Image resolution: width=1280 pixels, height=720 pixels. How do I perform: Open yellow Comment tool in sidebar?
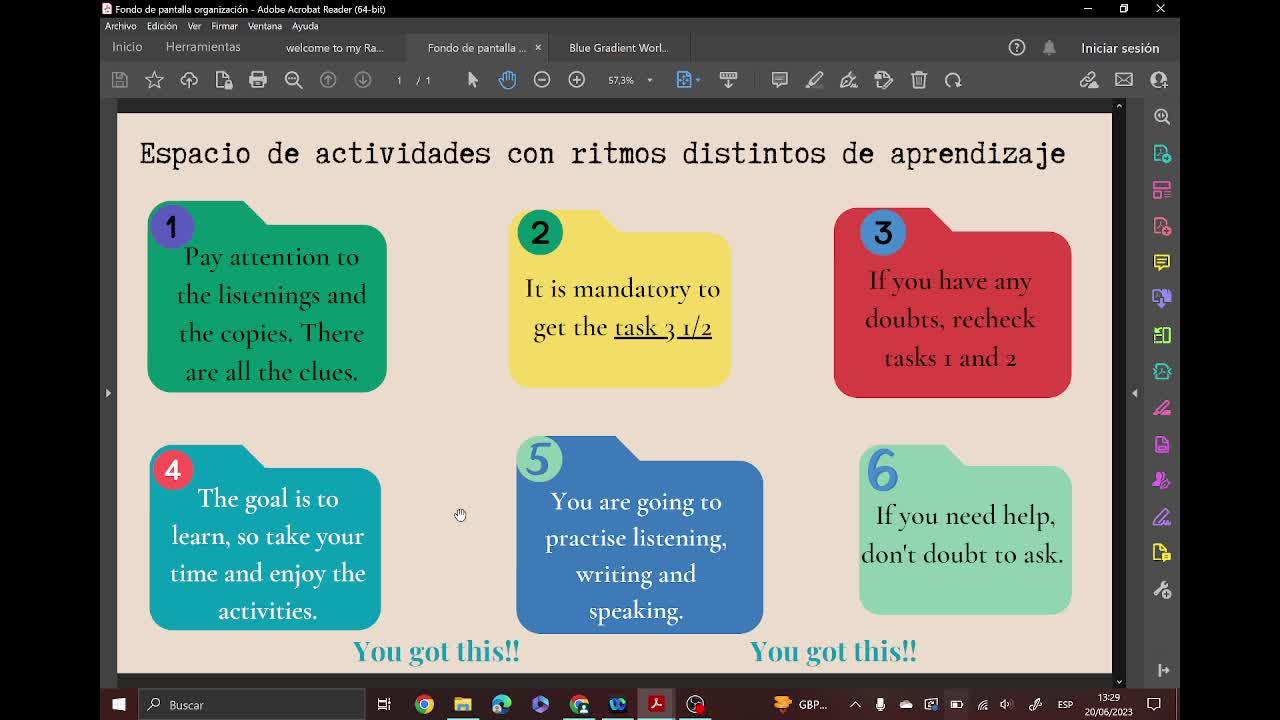pos(1162,262)
